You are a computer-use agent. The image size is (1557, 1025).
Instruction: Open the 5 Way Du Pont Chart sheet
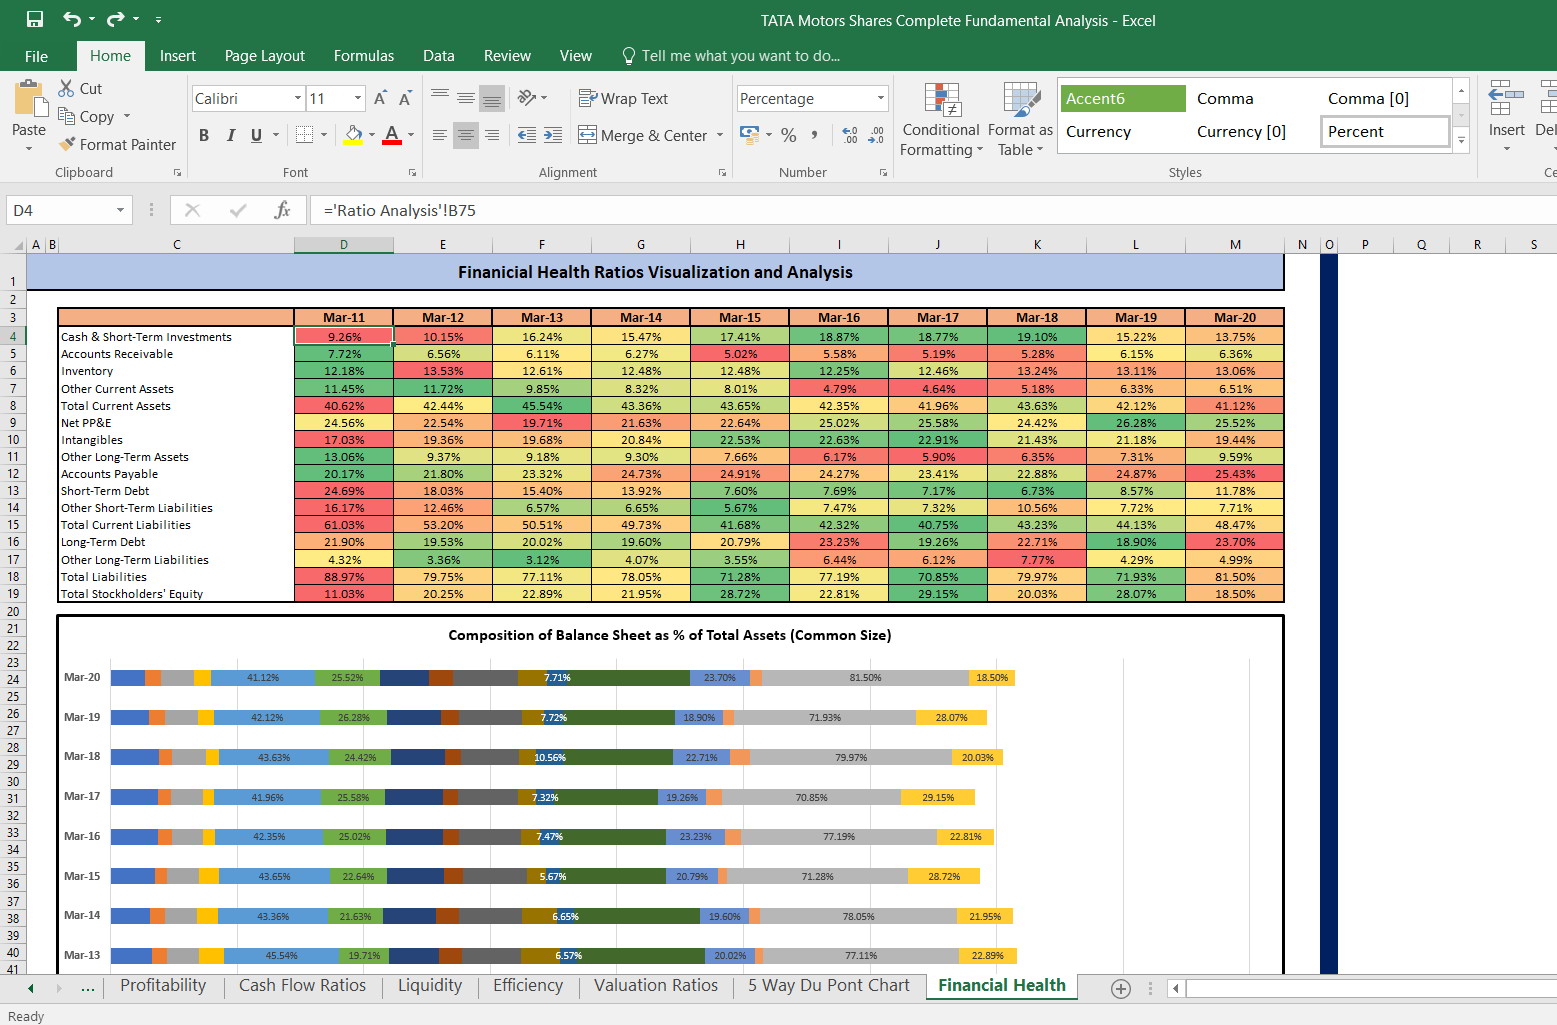point(829,985)
